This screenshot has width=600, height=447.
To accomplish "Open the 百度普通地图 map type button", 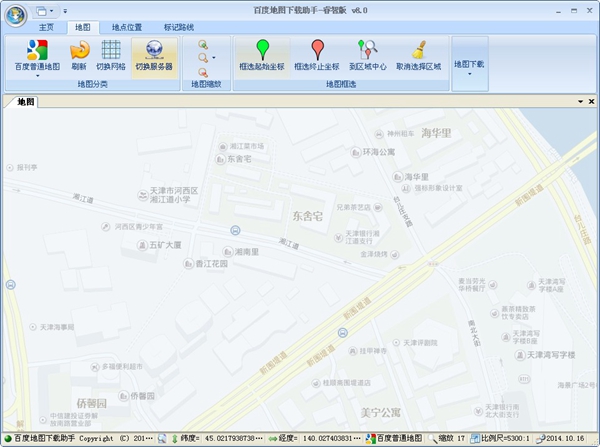I will [x=36, y=55].
